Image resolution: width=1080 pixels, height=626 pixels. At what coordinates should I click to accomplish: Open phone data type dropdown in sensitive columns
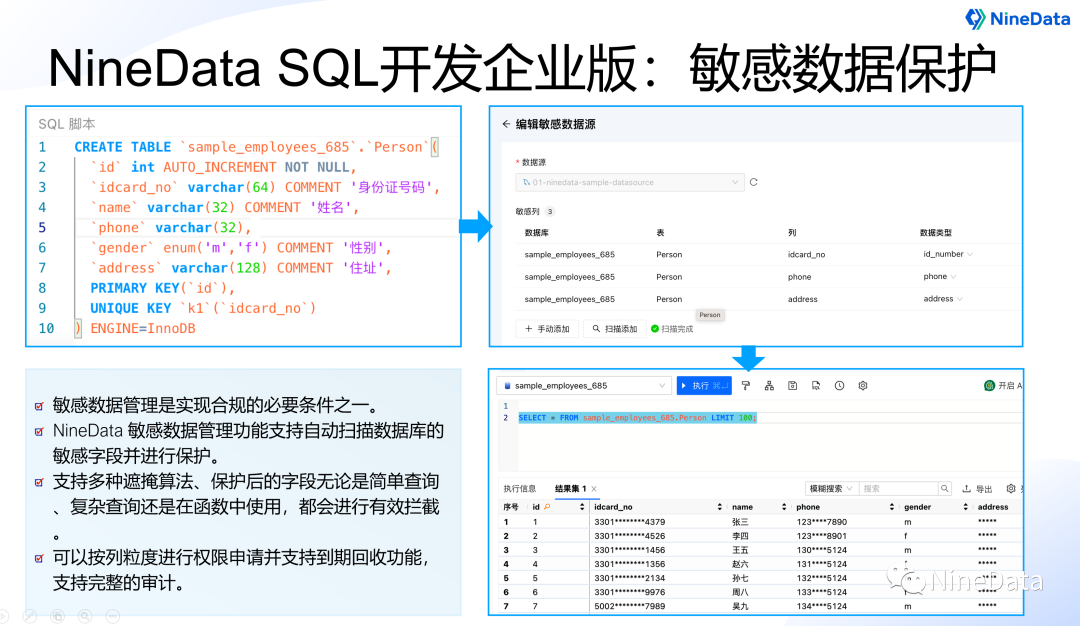(940, 276)
